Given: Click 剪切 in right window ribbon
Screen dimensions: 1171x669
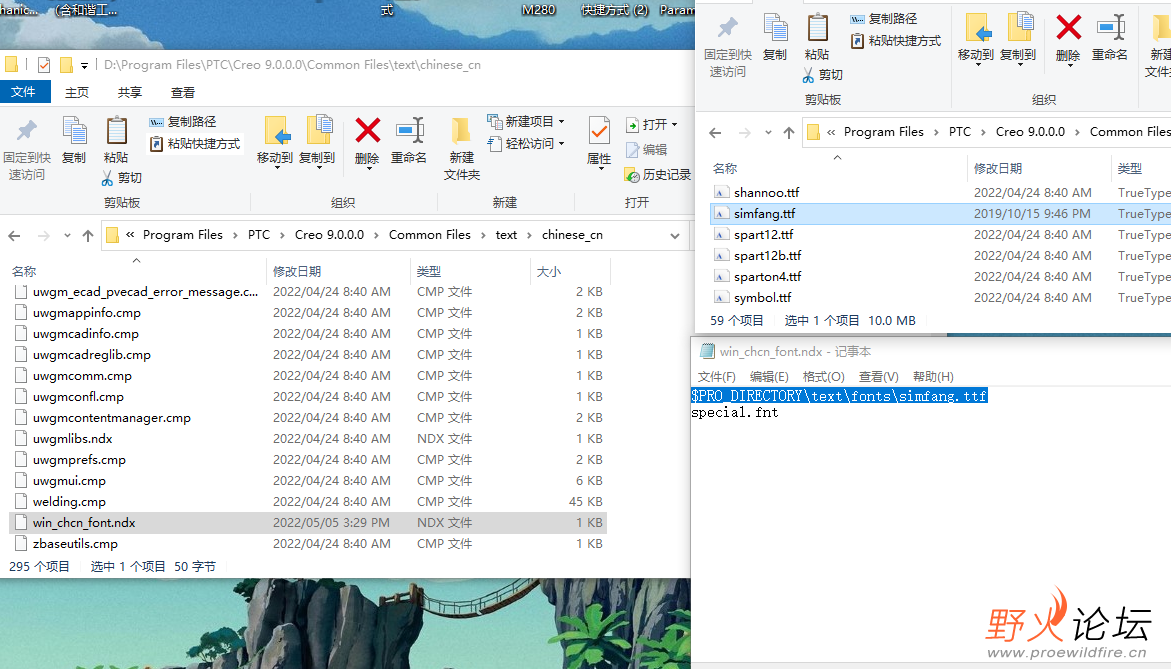Looking at the screenshot, I should (x=823, y=75).
